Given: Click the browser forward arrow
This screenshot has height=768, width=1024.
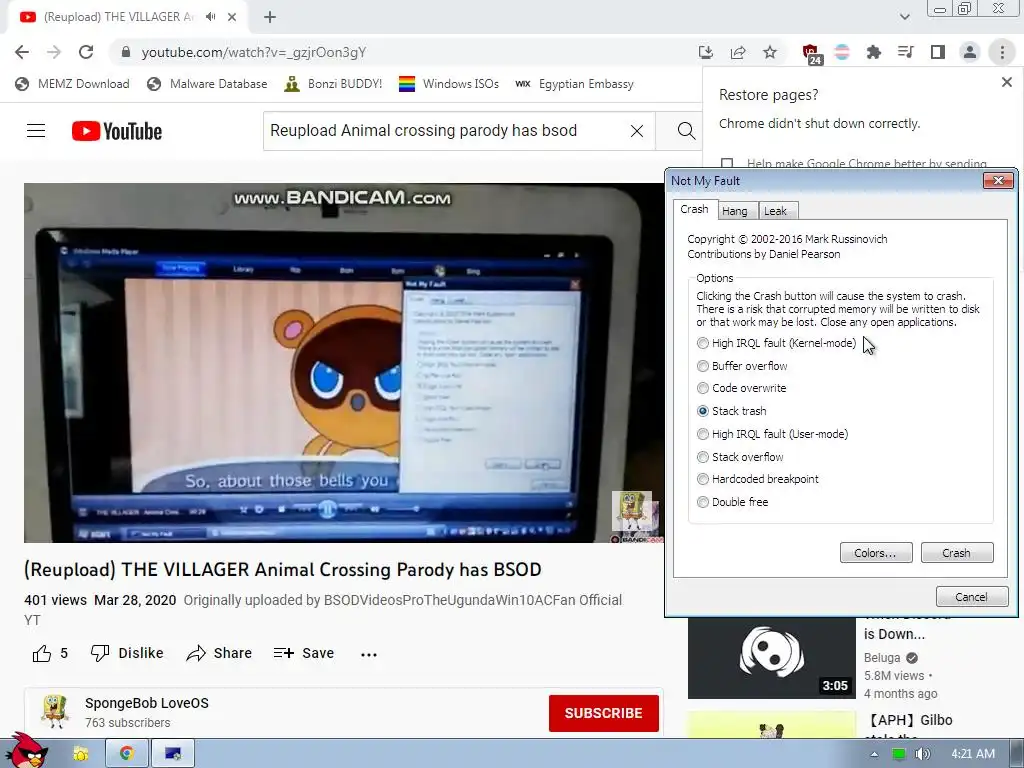Looking at the screenshot, I should [x=54, y=52].
